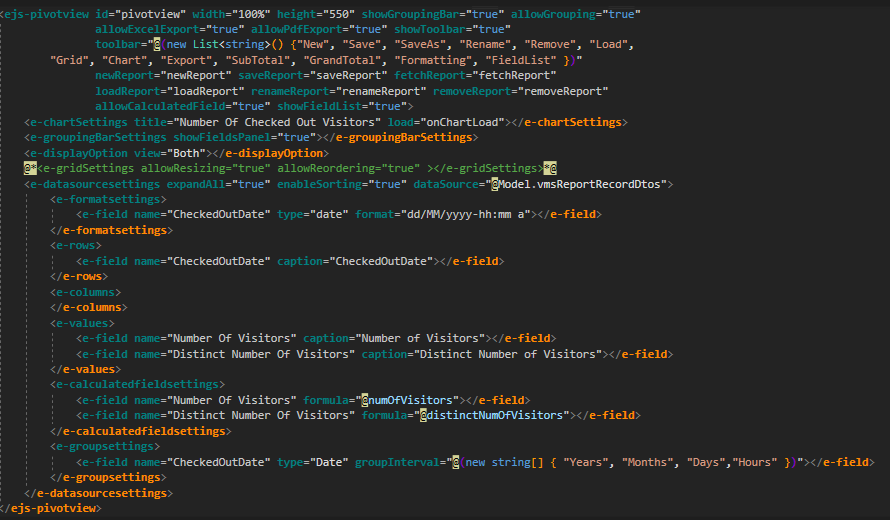Click the "dd/MM/yyyy-hh:mm a" format string
This screenshot has height=520, width=890.
(x=468, y=215)
